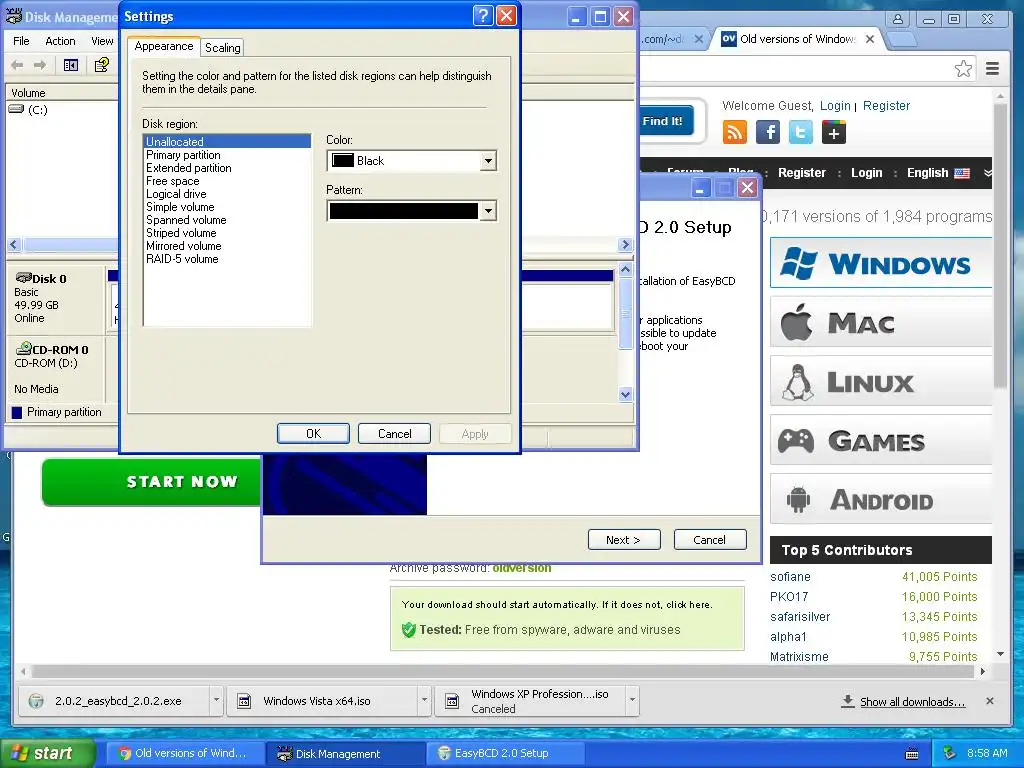Click the Google plus icon on the website
This screenshot has width=1024, height=768.
coord(834,132)
